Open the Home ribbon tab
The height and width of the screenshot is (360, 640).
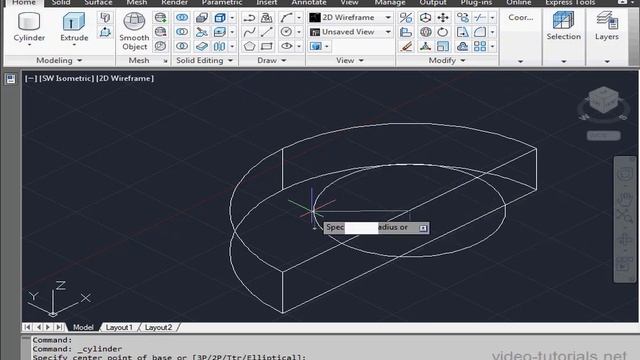pos(24,3)
